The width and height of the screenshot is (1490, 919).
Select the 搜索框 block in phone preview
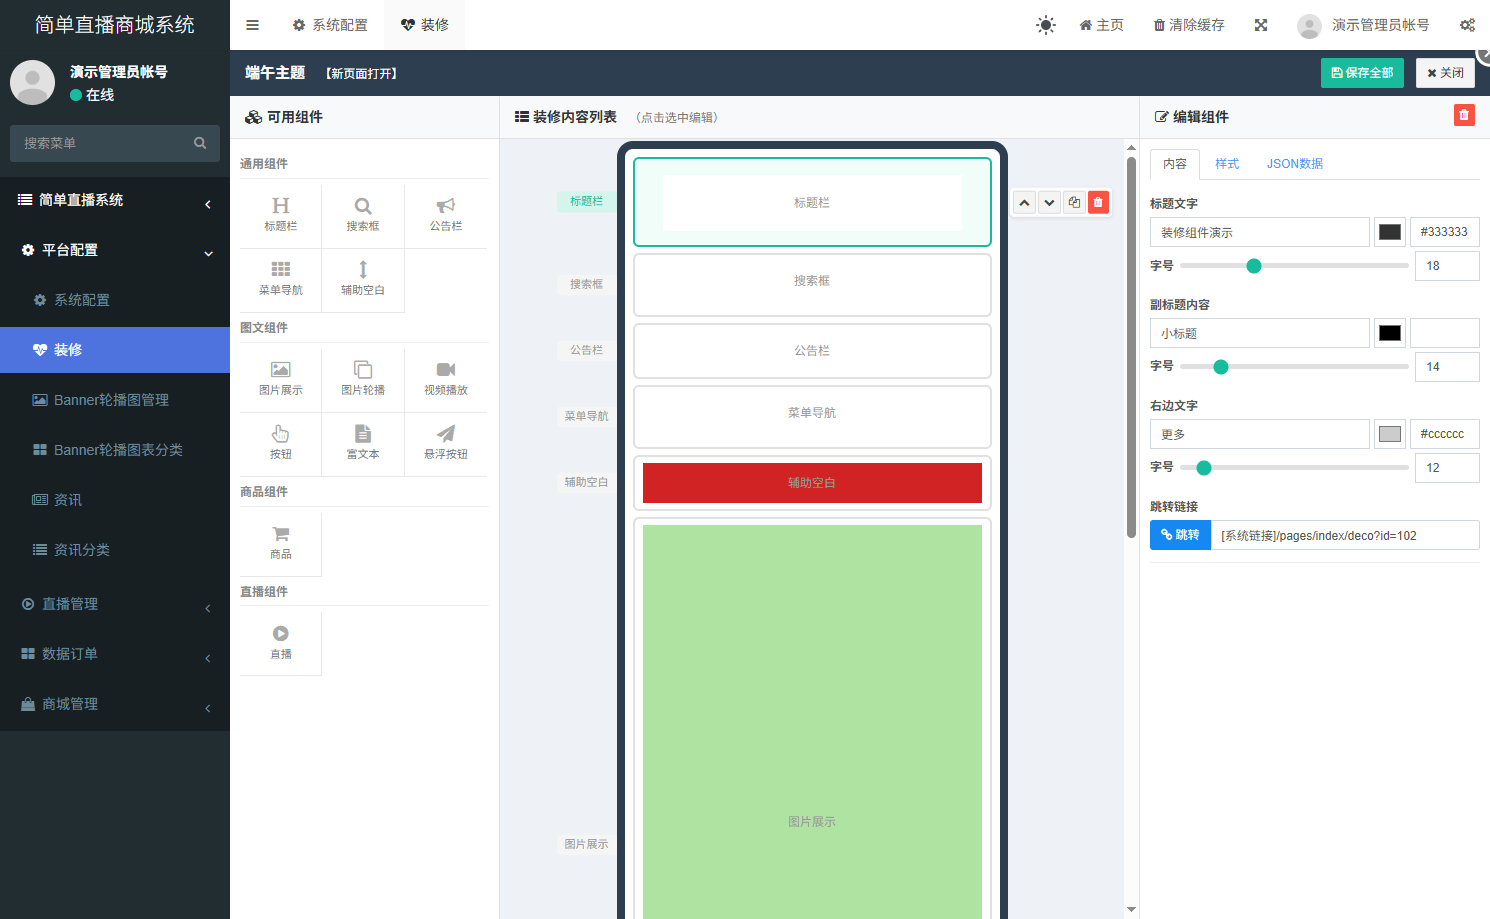point(812,284)
